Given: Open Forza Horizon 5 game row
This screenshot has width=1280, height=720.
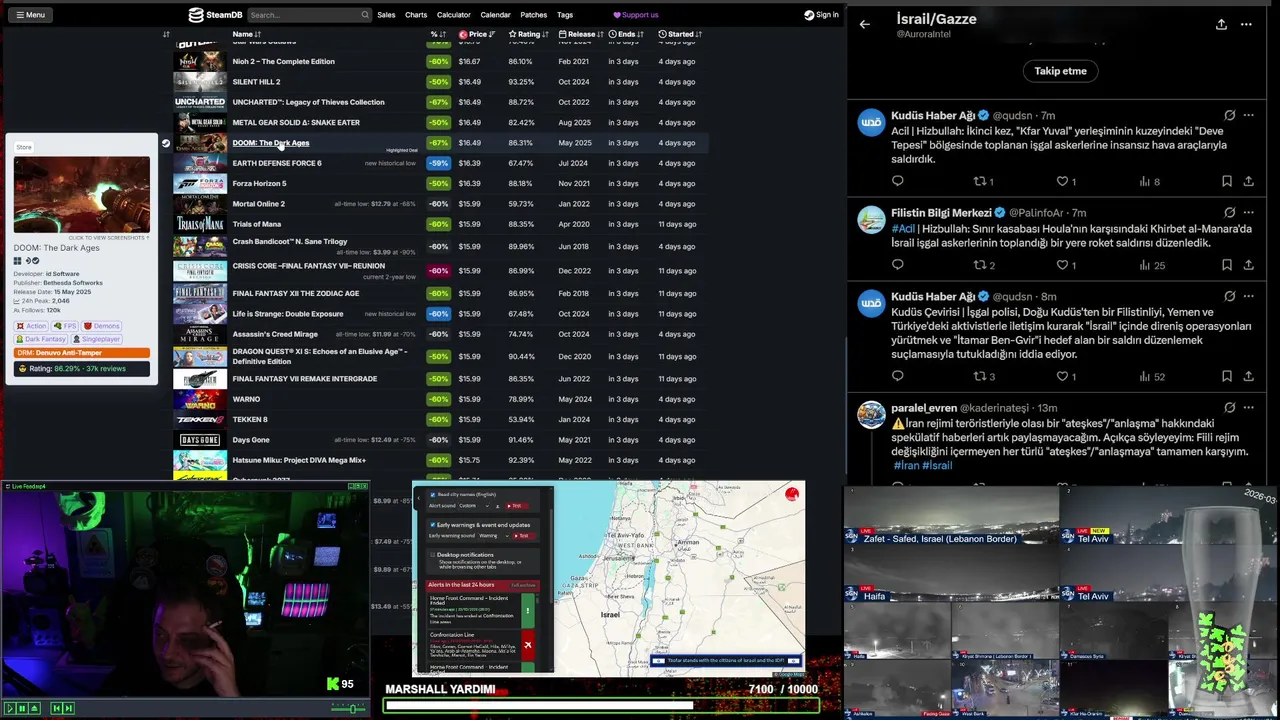Looking at the screenshot, I should click(x=440, y=184).
